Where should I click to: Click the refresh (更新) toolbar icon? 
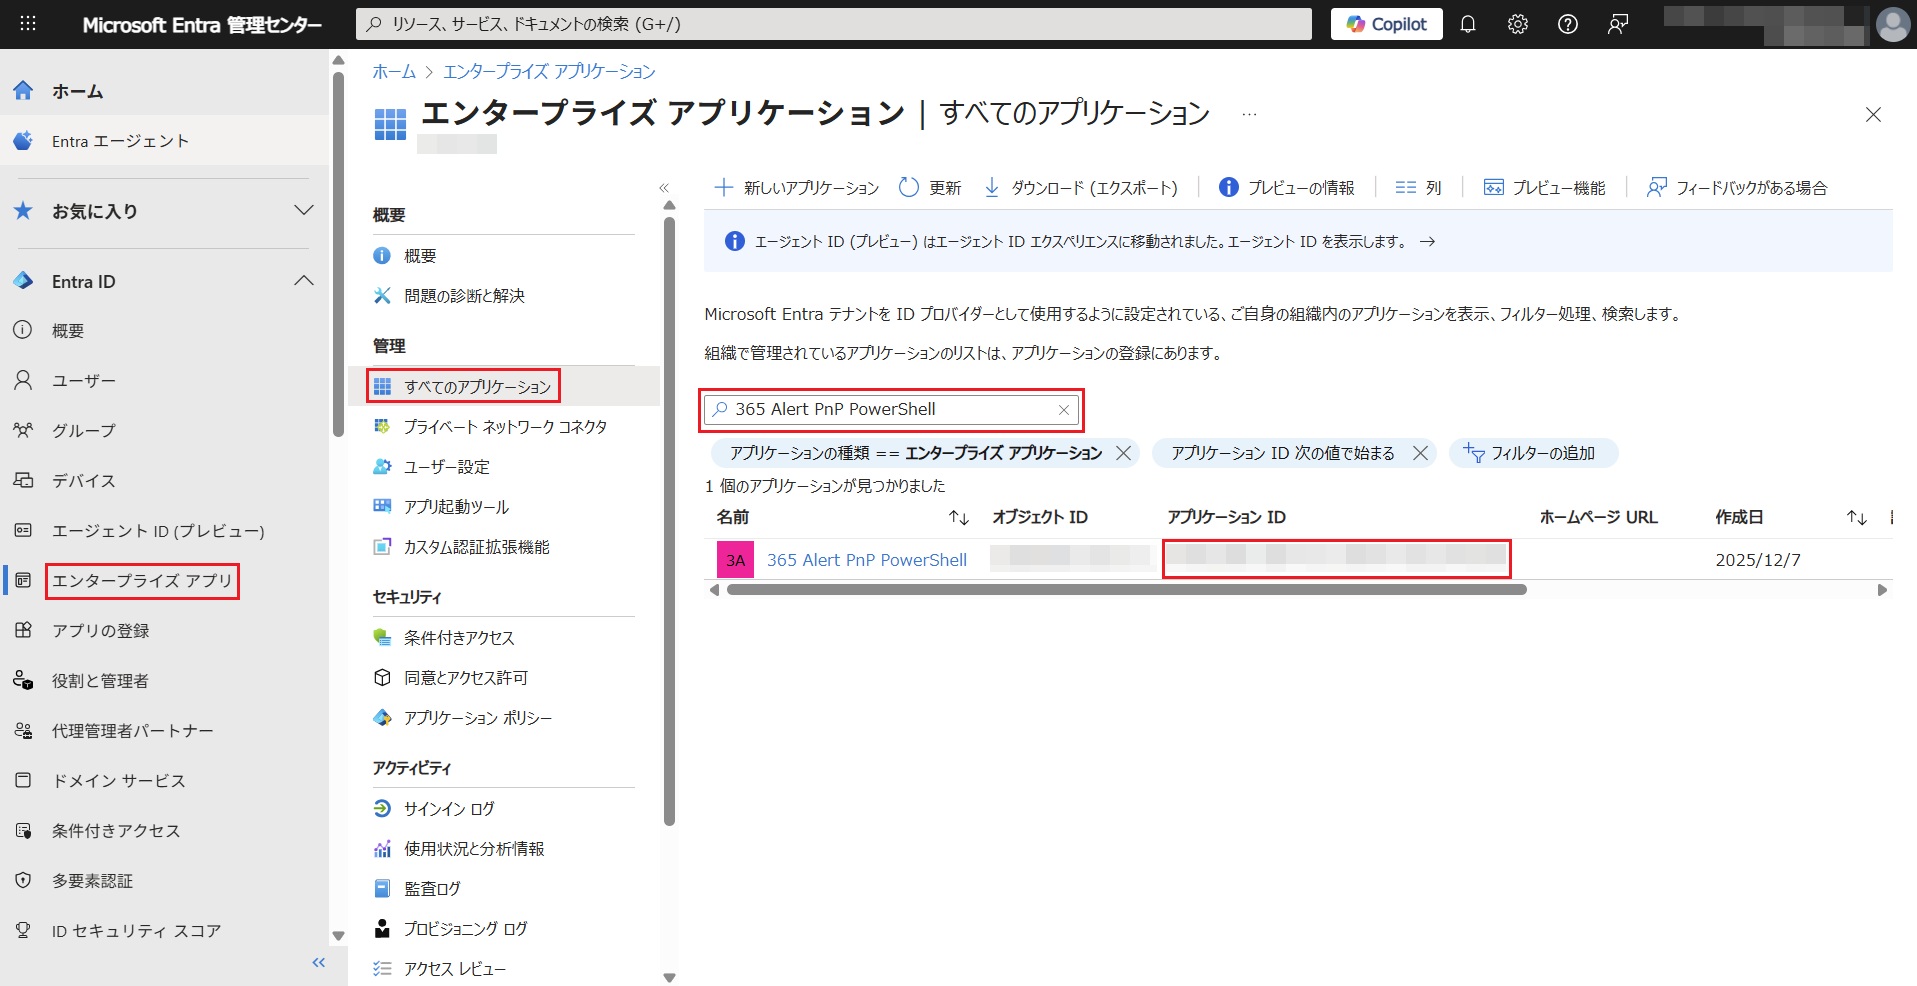(929, 188)
